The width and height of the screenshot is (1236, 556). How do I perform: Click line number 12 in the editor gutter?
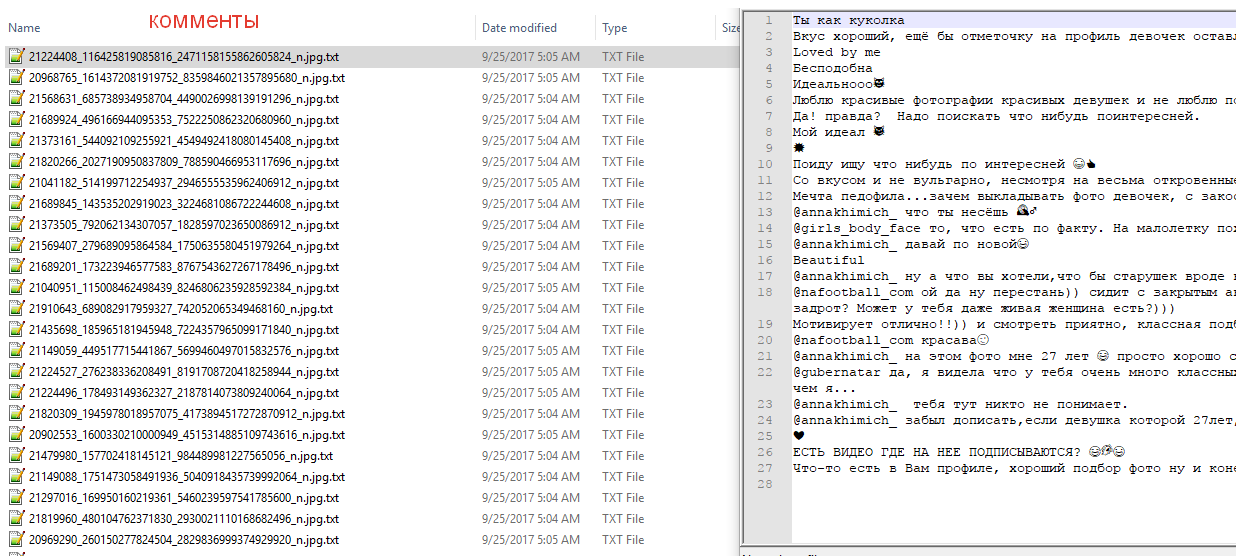tap(766, 196)
